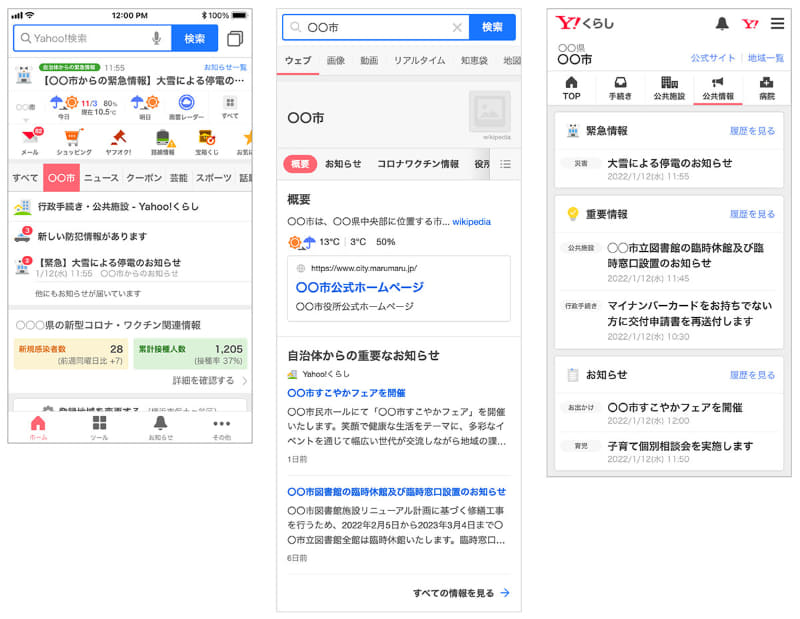Open the ショッピング shopping cart icon
This screenshot has width=800, height=619.
pos(72,137)
